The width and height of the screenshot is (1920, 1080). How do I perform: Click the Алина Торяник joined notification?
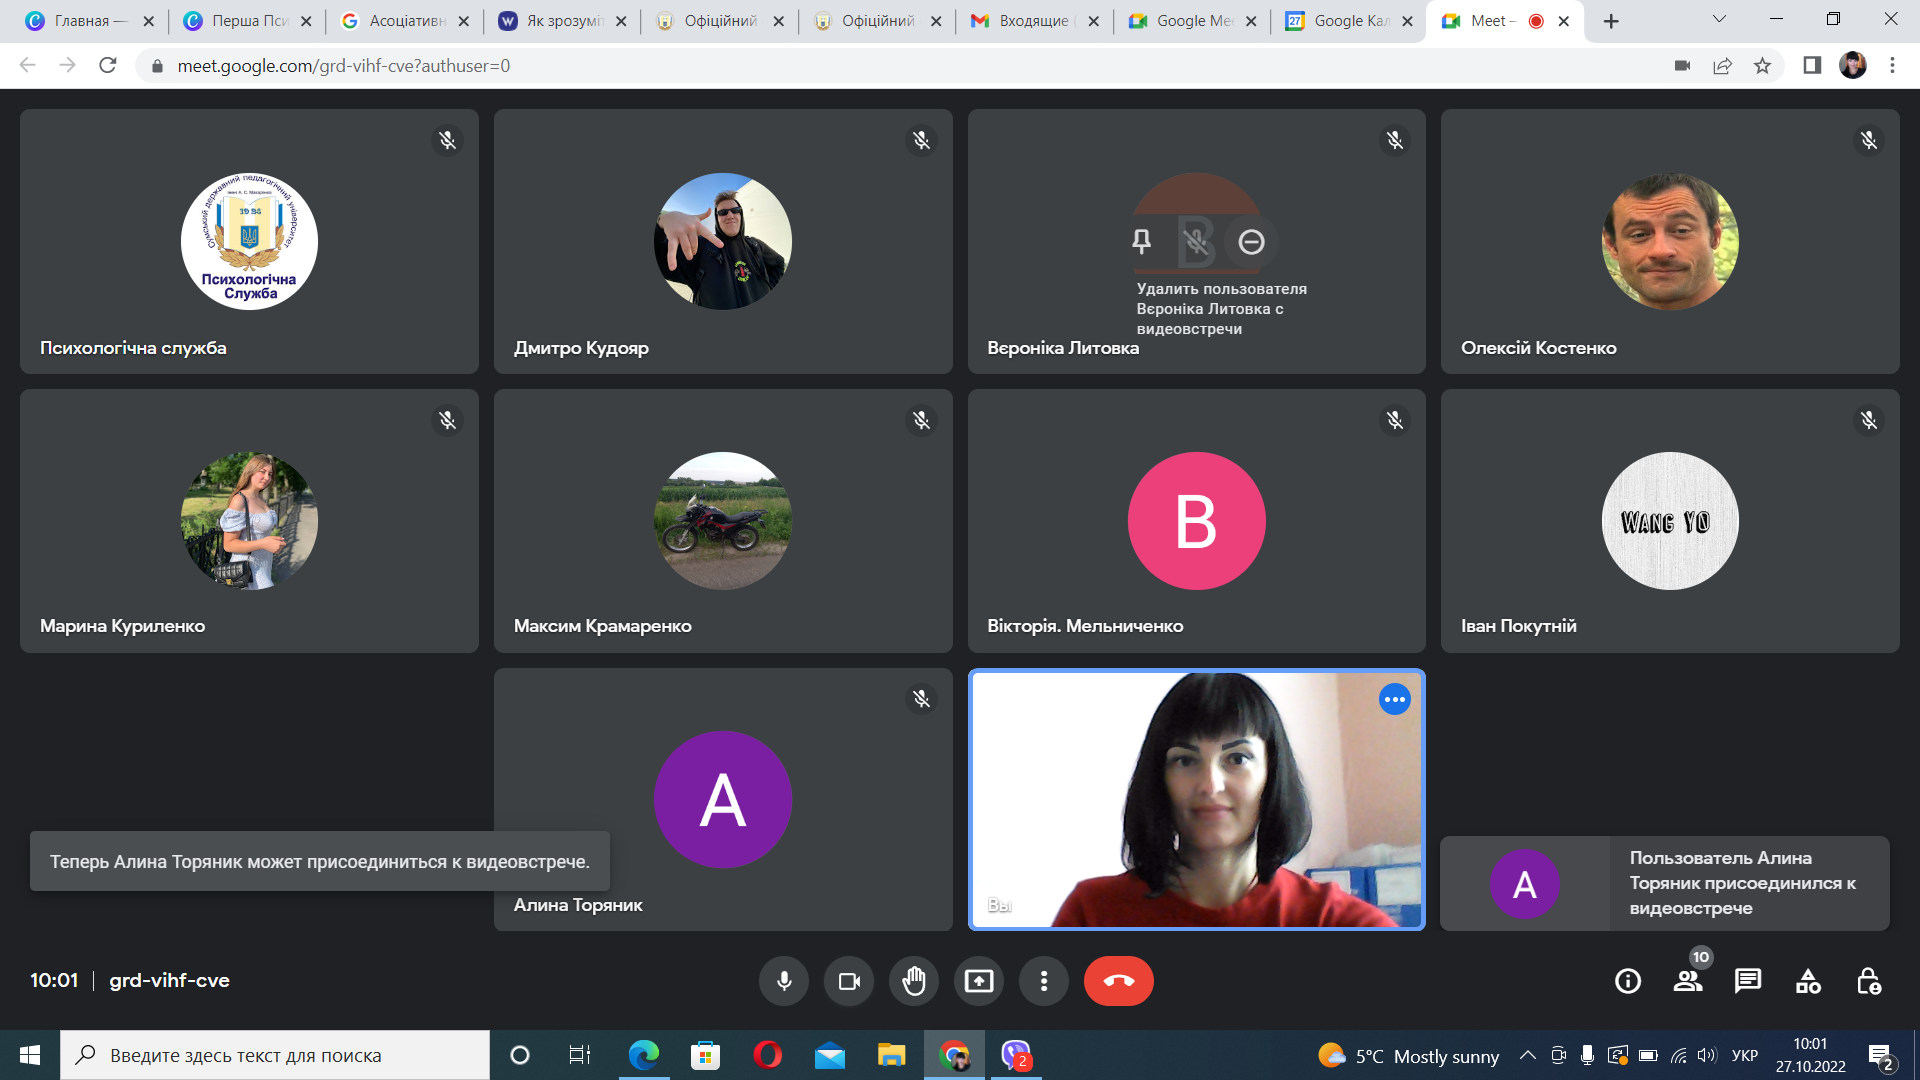[1664, 883]
